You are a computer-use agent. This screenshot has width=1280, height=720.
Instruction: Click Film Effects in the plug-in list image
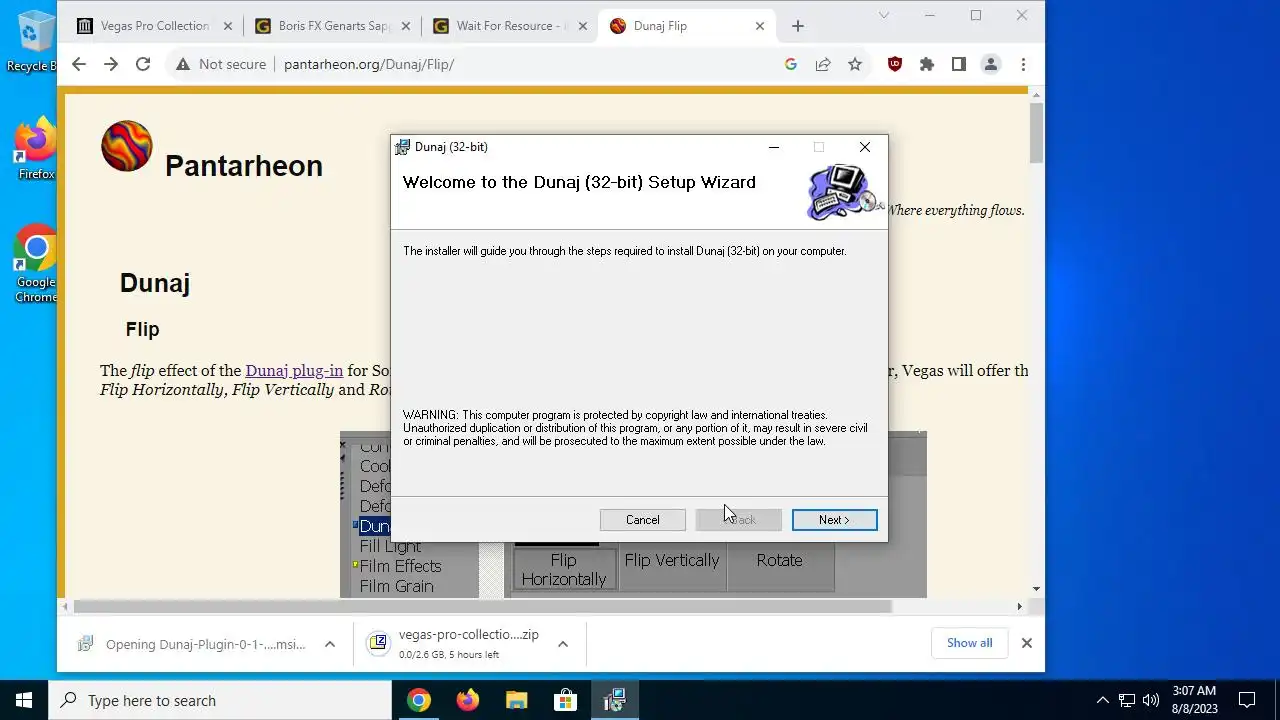(x=400, y=566)
